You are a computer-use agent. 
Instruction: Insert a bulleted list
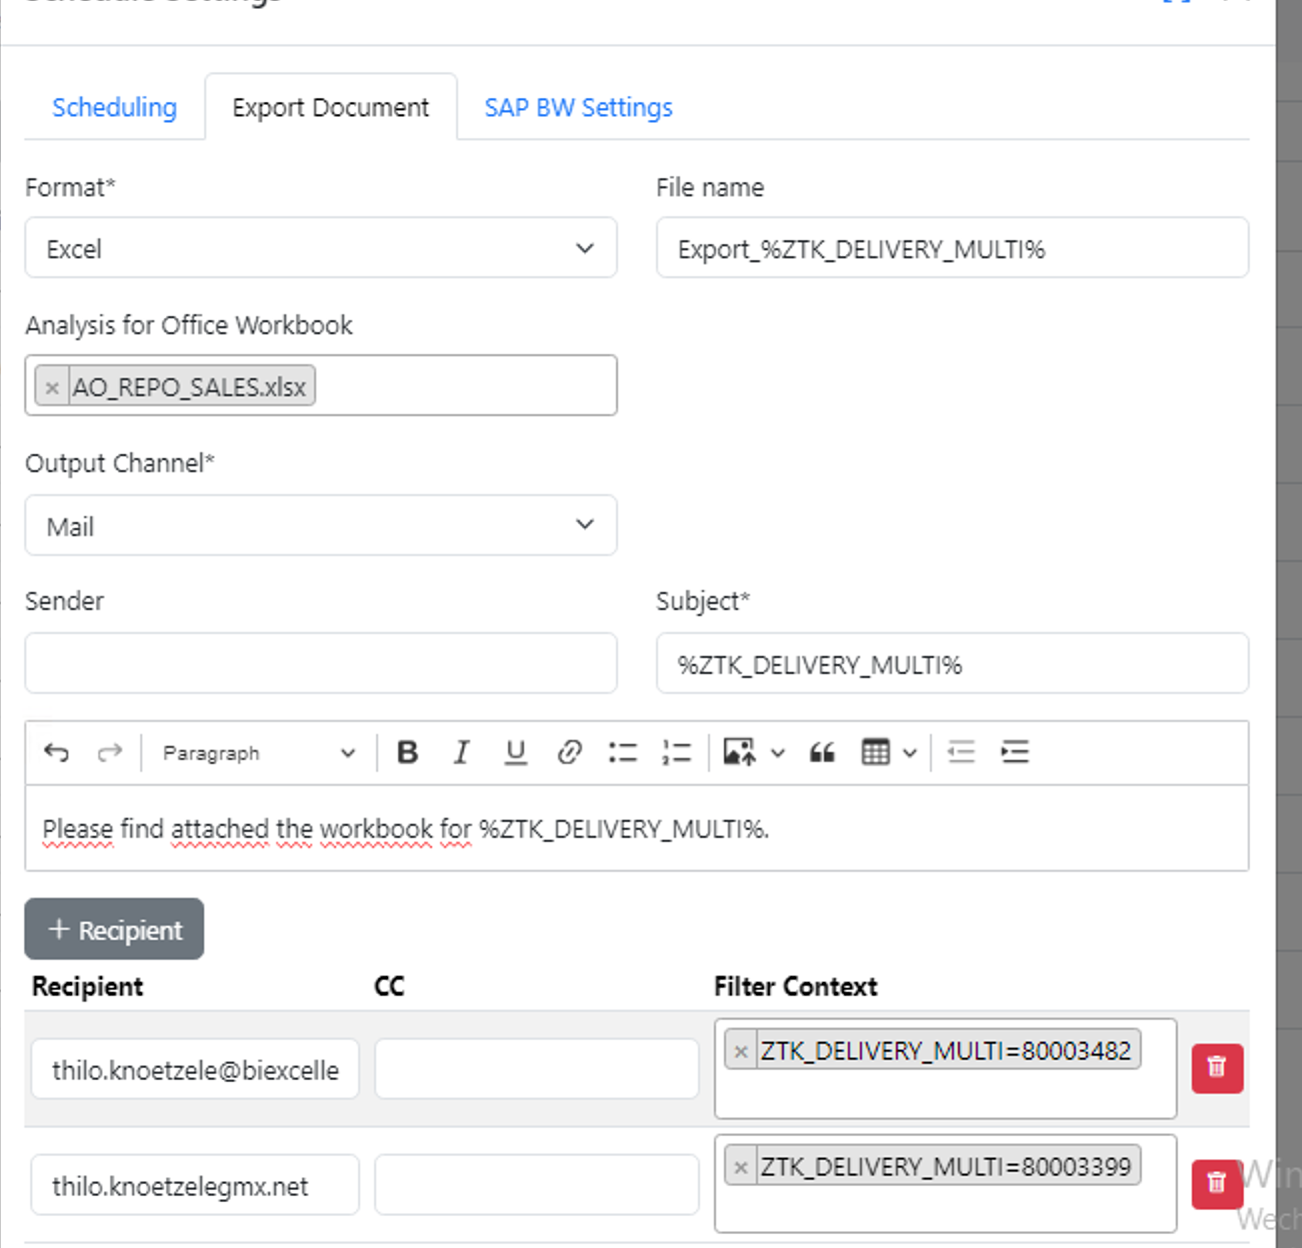[x=623, y=752]
